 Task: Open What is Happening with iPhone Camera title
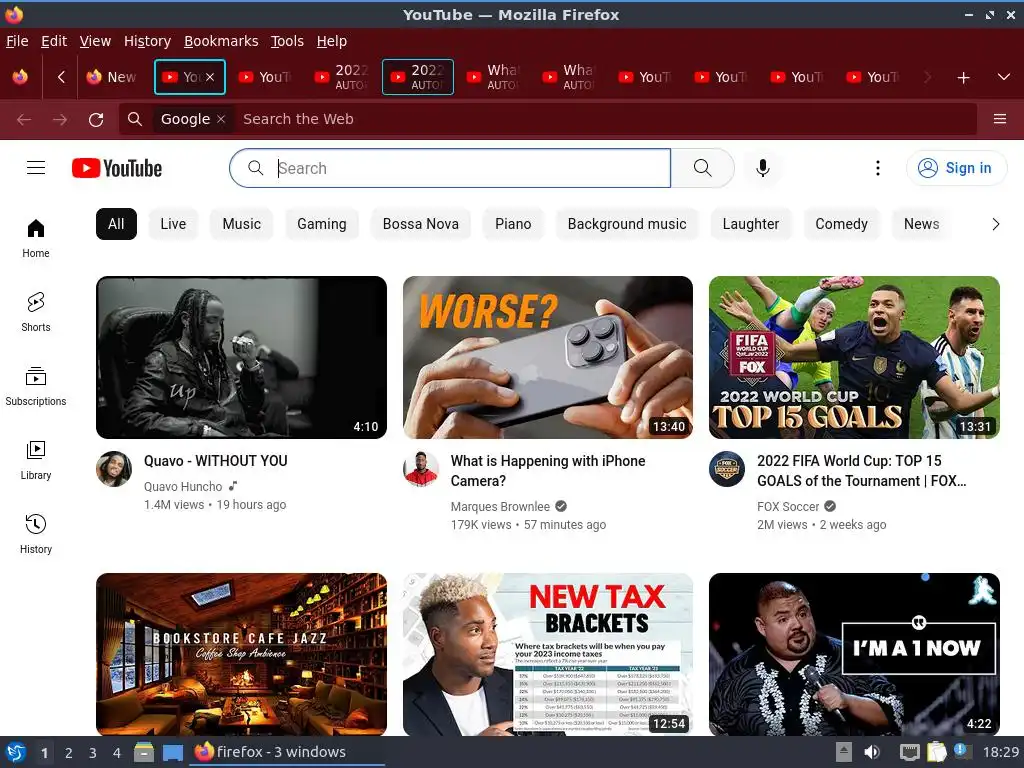tap(548, 471)
